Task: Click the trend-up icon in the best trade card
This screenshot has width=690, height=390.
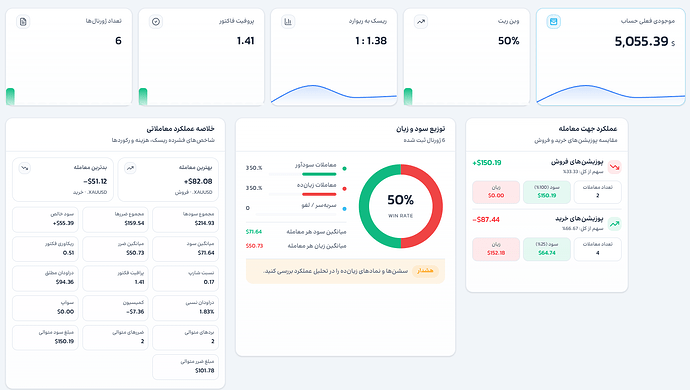Action: 130,168
